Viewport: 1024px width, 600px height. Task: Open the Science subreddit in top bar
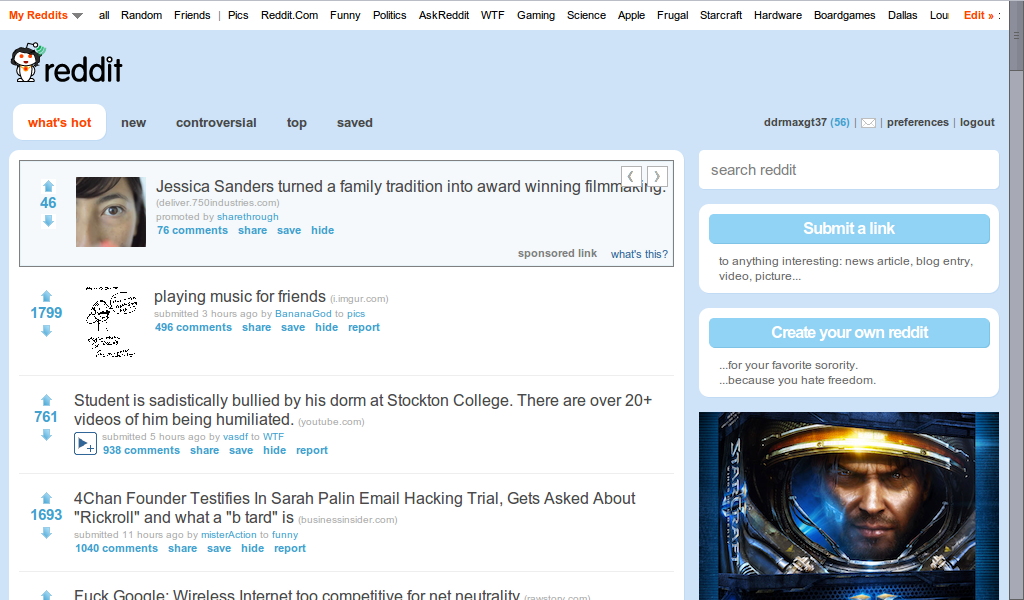tap(586, 15)
